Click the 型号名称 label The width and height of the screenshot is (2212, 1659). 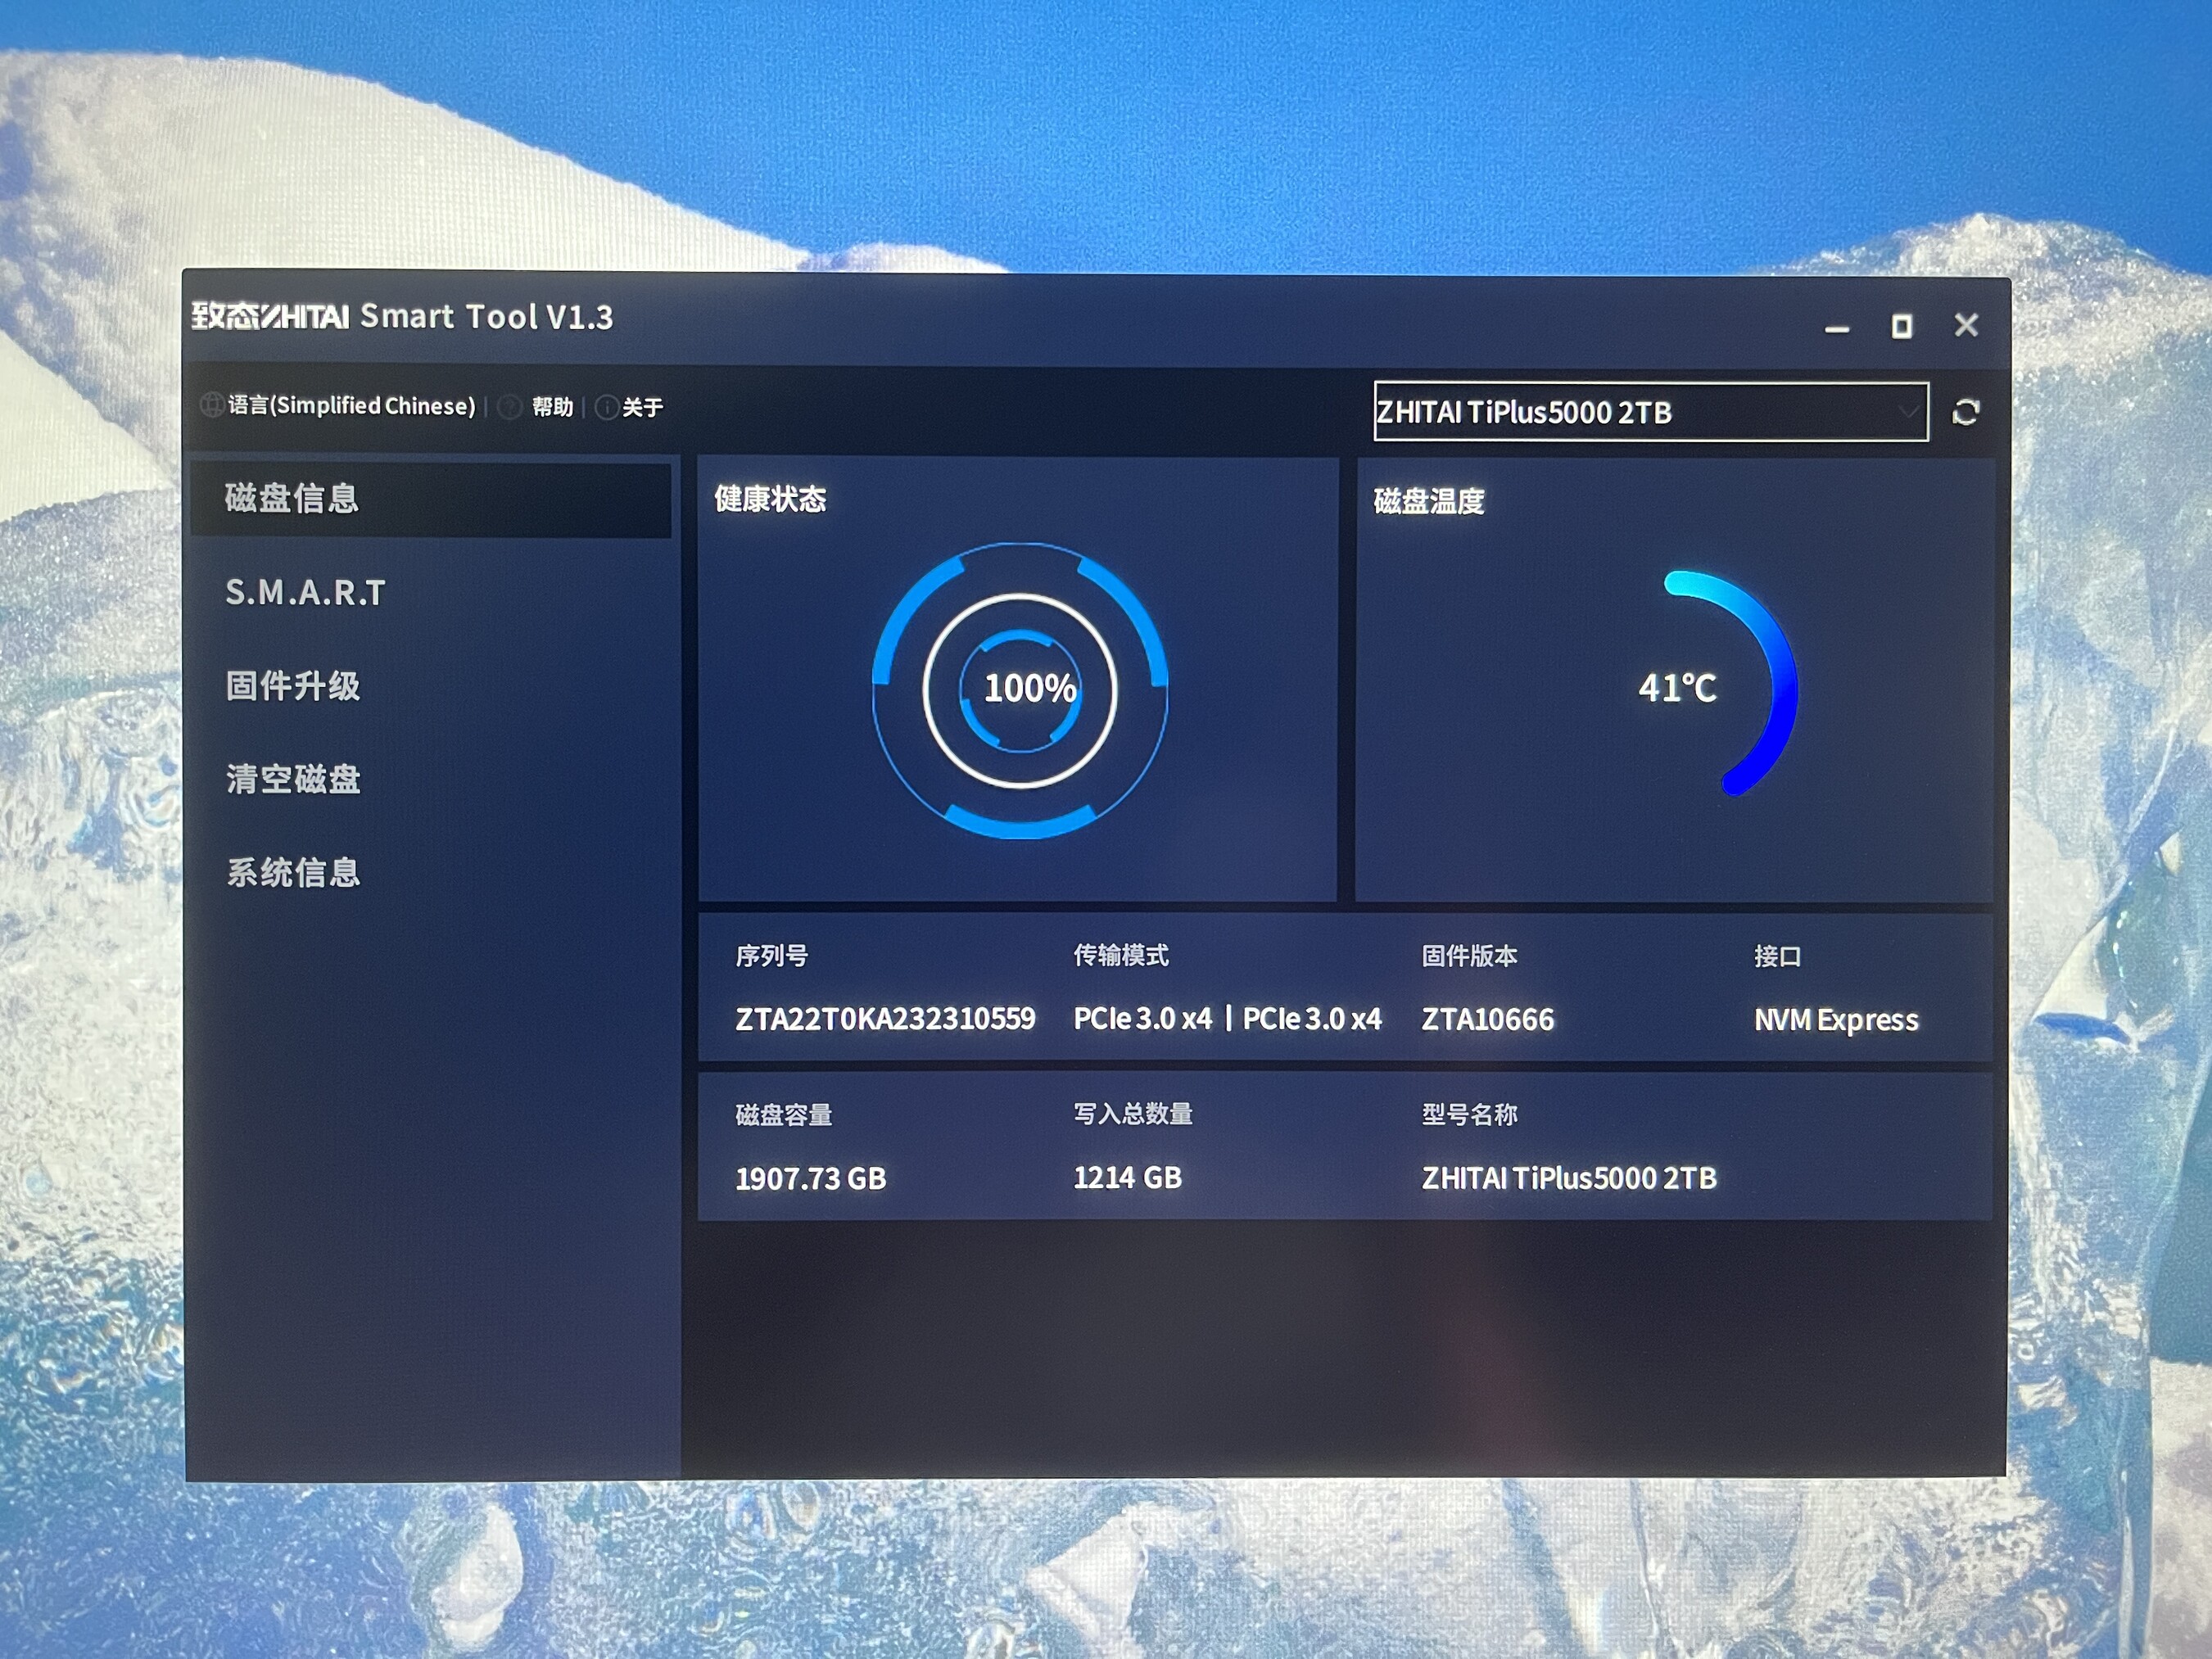click(x=1469, y=1114)
